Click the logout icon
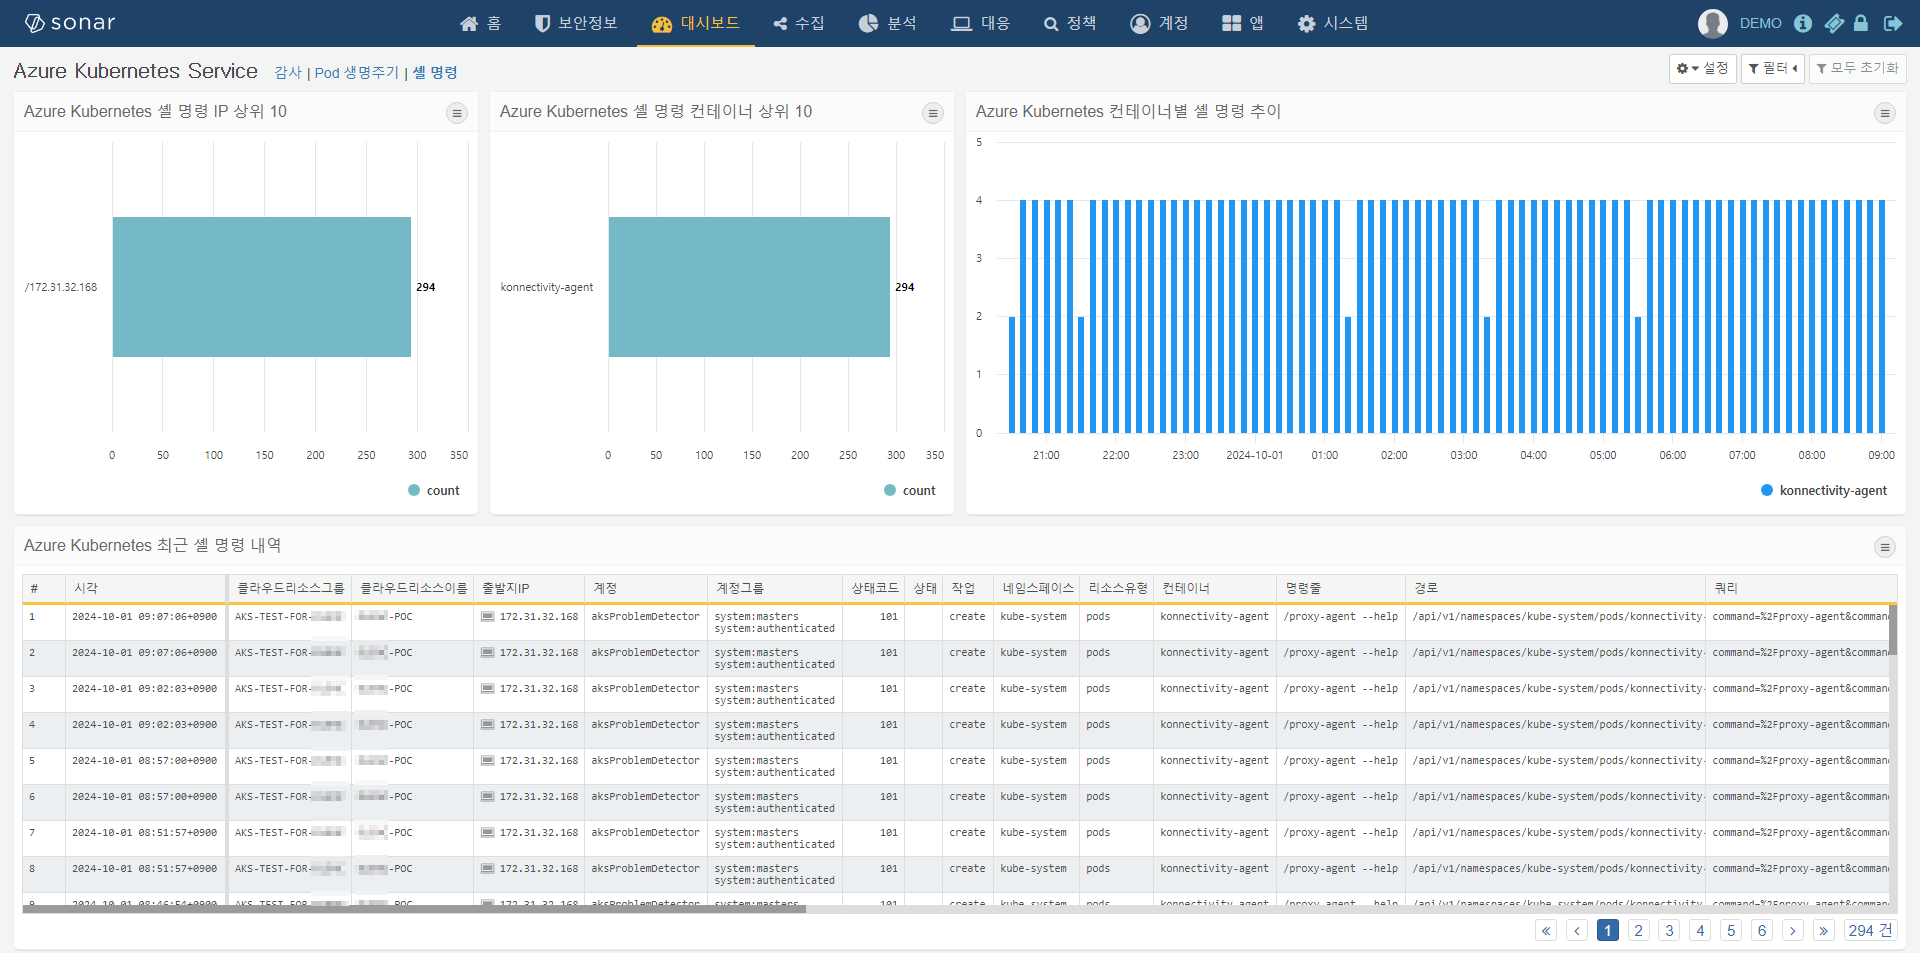The image size is (1920, 953). [x=1893, y=23]
